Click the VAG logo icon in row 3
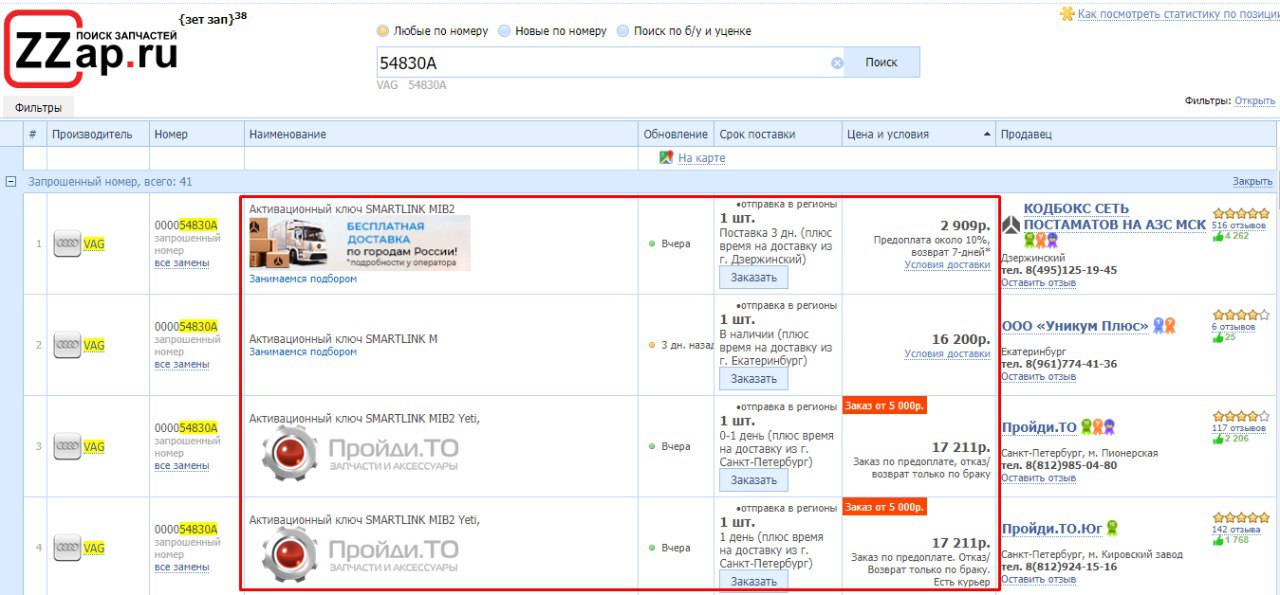 coord(67,447)
